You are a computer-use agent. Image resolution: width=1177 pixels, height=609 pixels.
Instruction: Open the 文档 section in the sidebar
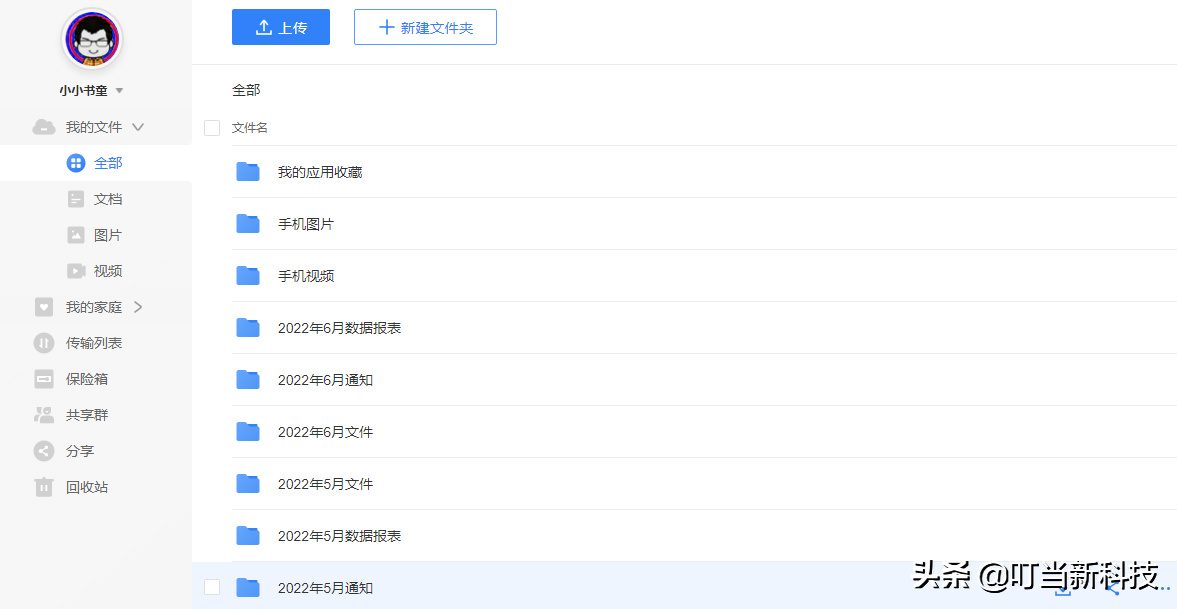109,198
